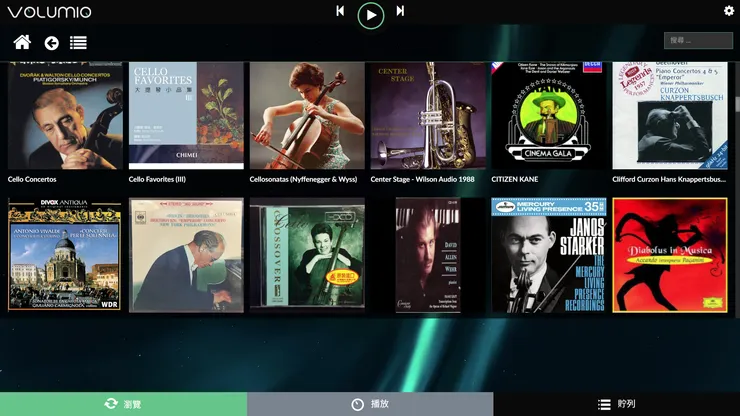The width and height of the screenshot is (740, 416).
Task: Click the vertical scrollbar thumb
Action: point(737,105)
